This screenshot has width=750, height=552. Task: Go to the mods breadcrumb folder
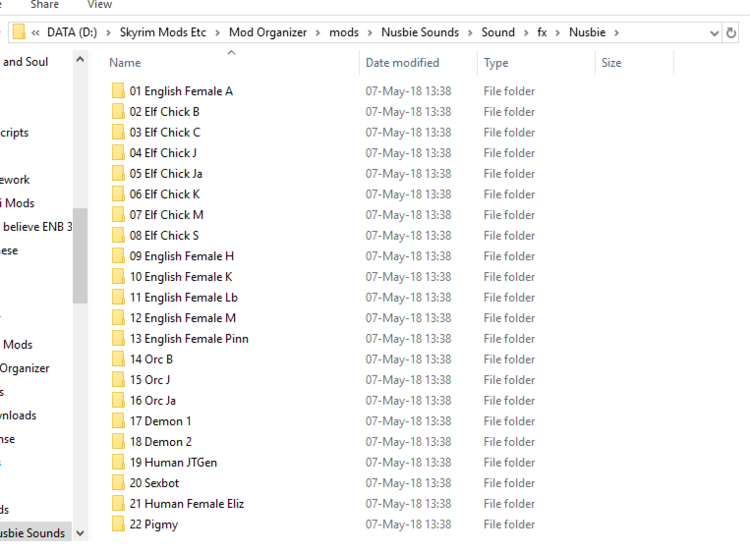[344, 32]
